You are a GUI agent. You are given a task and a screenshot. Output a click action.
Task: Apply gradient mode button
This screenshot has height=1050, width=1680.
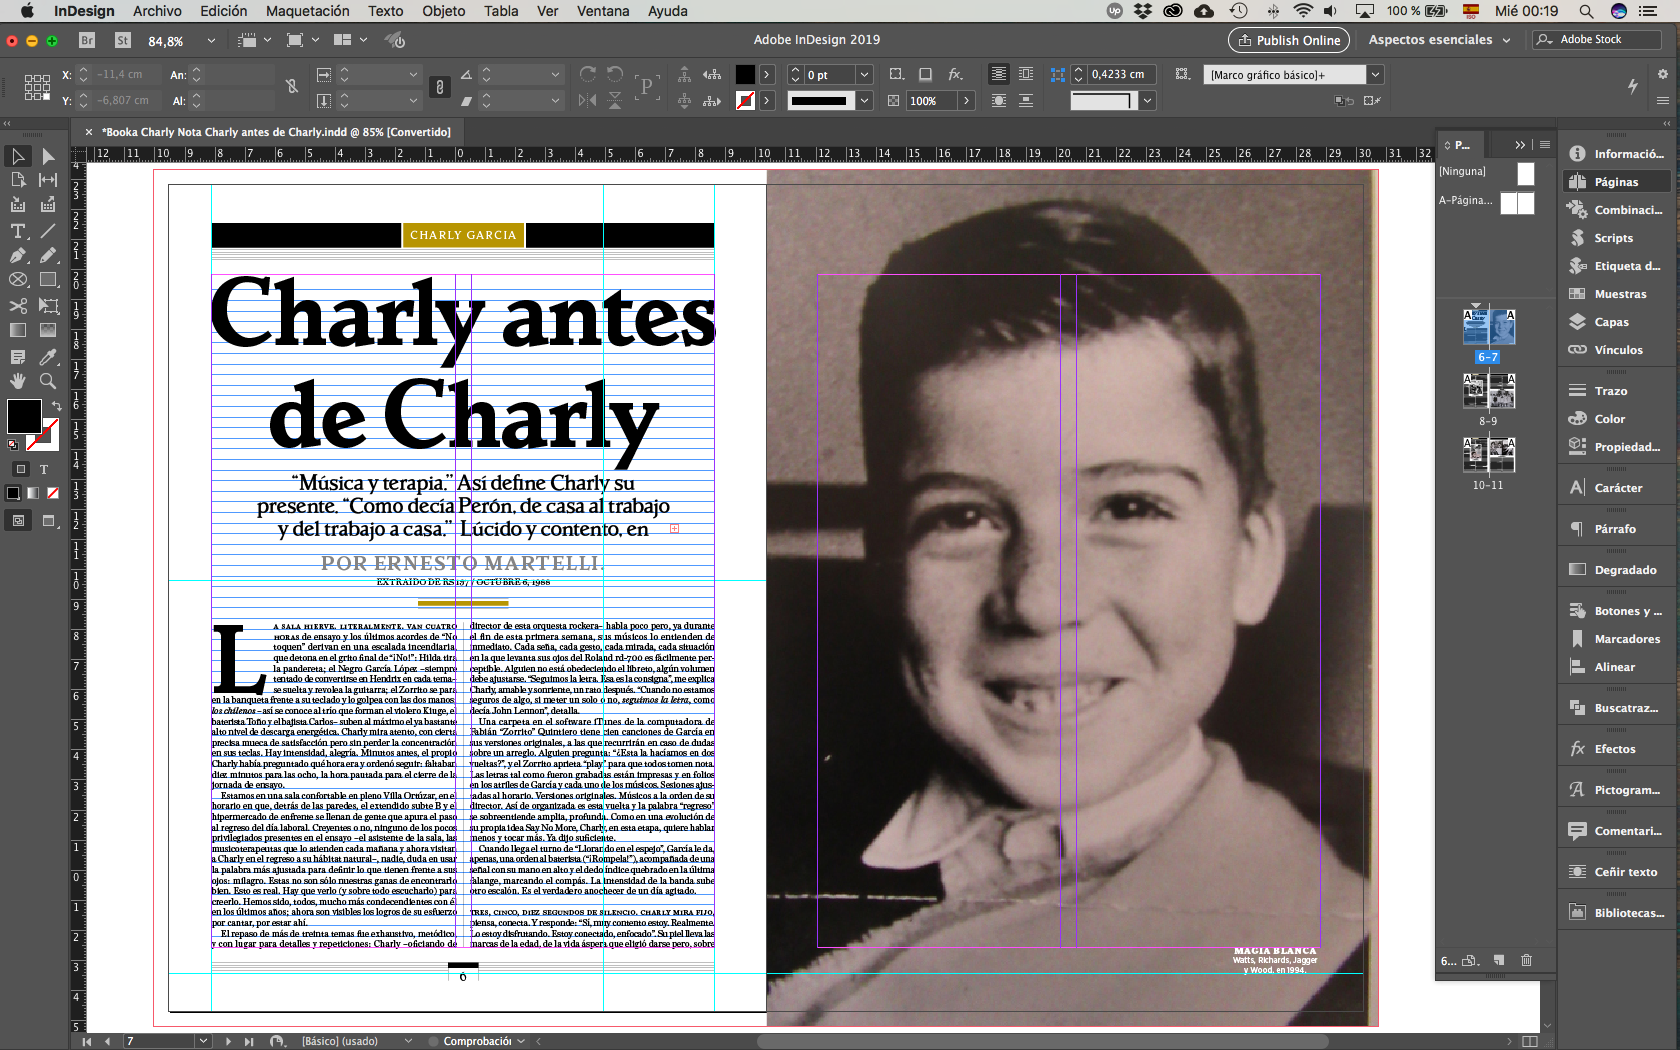(x=33, y=493)
